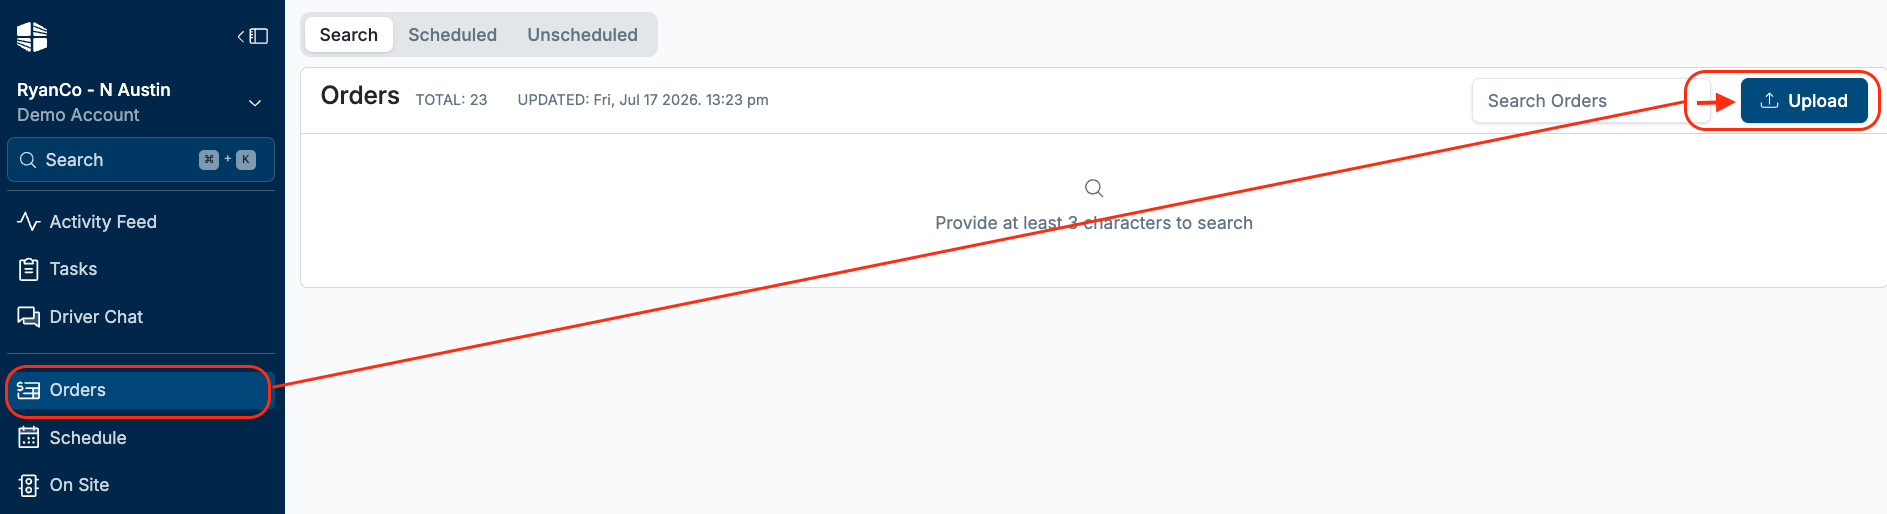Collapse the sidebar panel icon
This screenshot has width=1887, height=514.
253,36
